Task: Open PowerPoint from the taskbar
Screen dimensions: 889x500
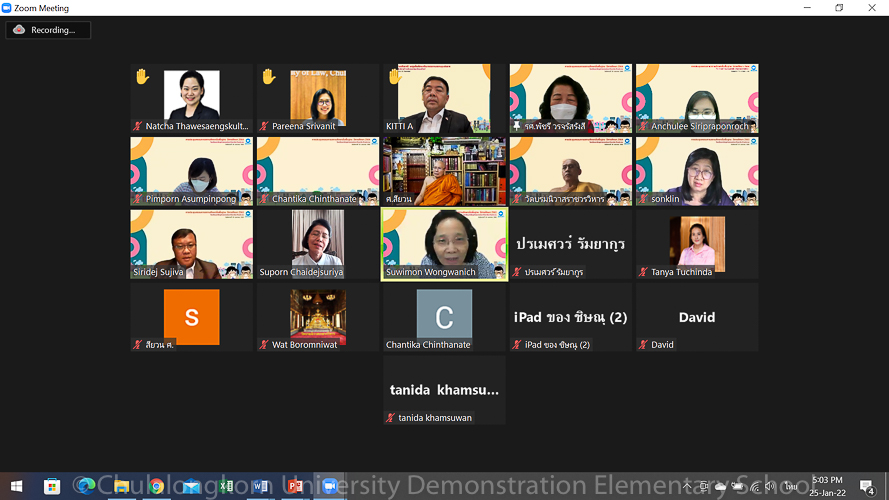Action: coord(295,487)
